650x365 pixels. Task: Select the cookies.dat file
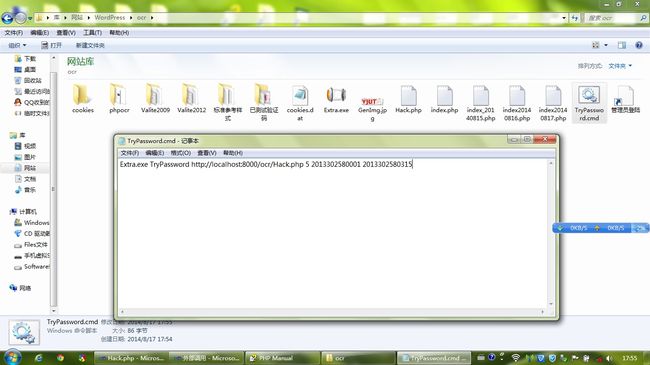click(x=300, y=102)
